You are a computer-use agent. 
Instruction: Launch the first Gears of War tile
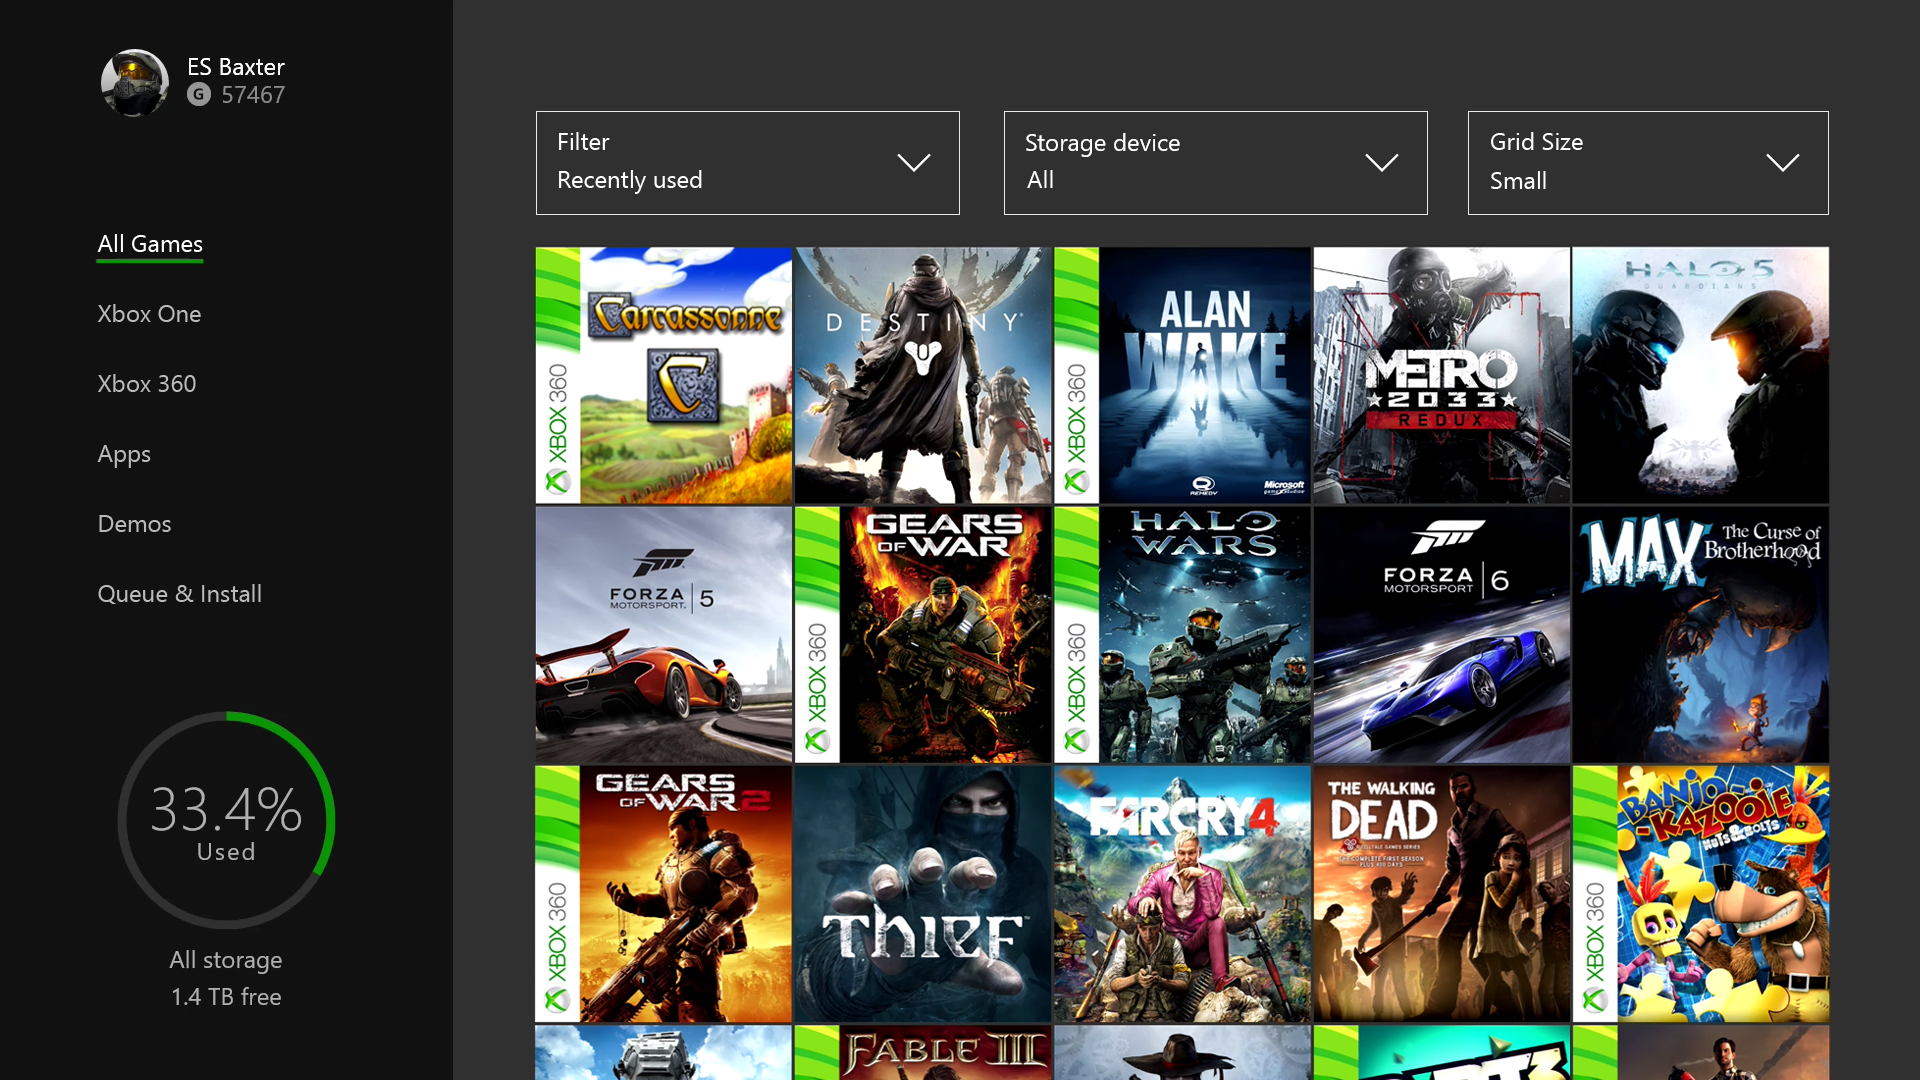(x=923, y=635)
